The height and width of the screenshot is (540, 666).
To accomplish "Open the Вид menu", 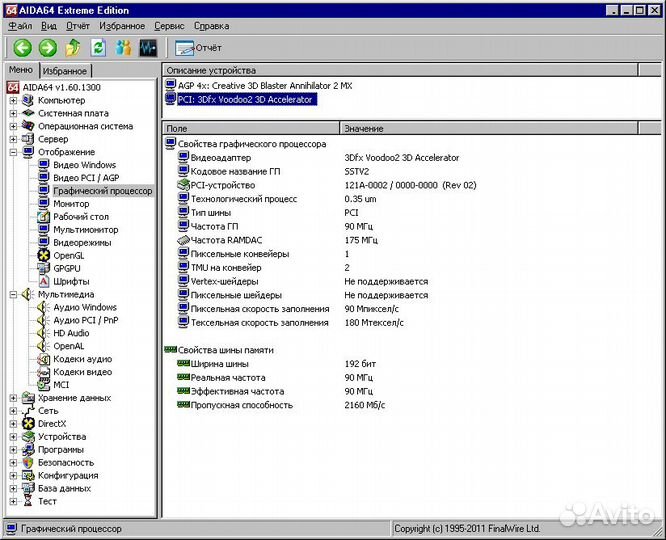I will click(49, 26).
